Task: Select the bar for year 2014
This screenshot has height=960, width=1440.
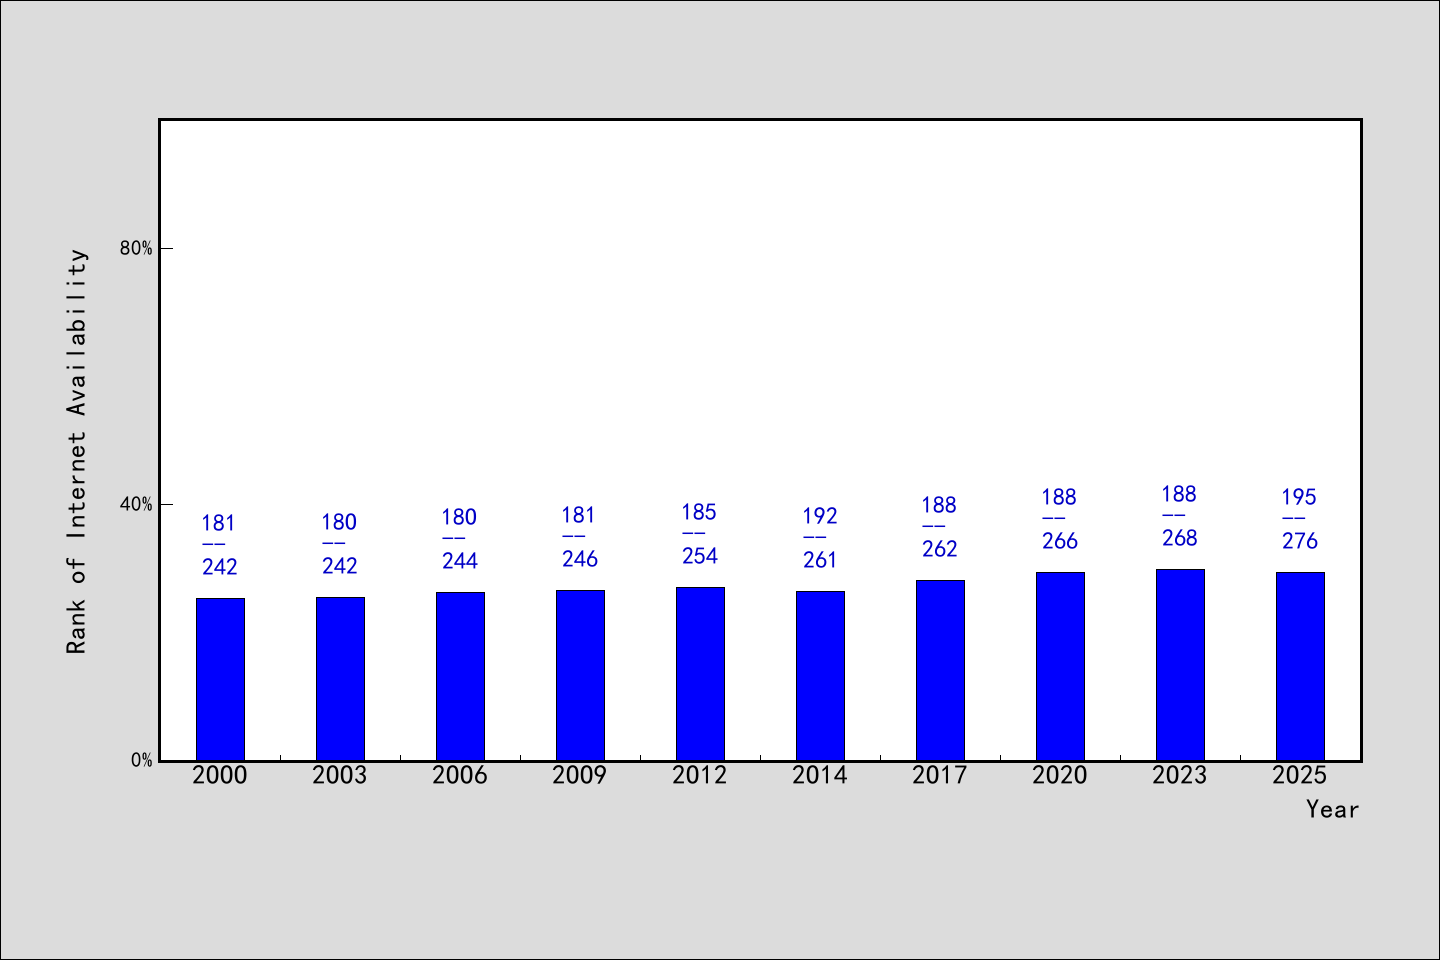Action: [x=820, y=676]
